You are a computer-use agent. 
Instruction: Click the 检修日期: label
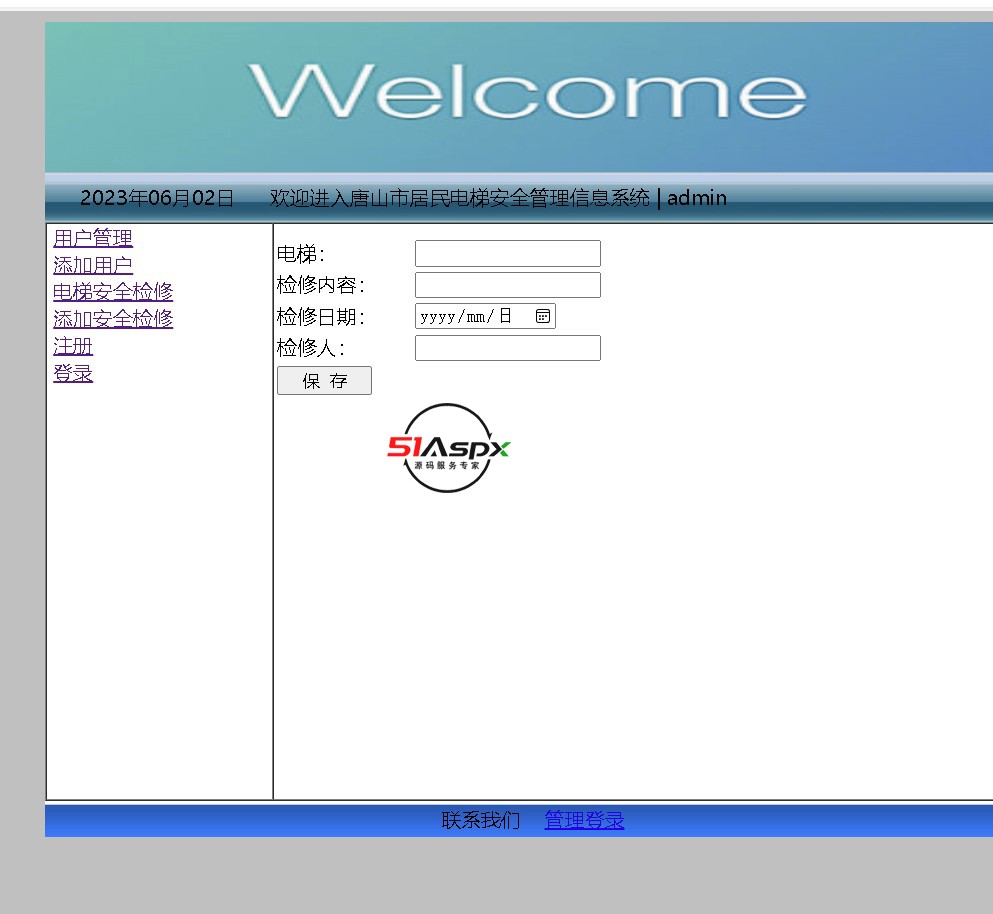(x=321, y=317)
